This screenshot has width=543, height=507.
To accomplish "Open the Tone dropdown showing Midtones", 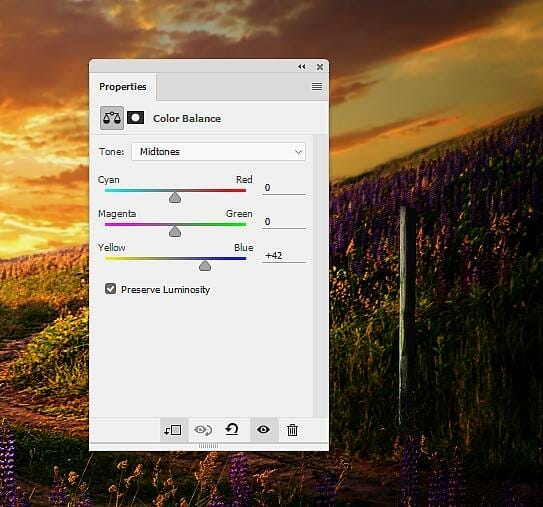I will coord(219,152).
